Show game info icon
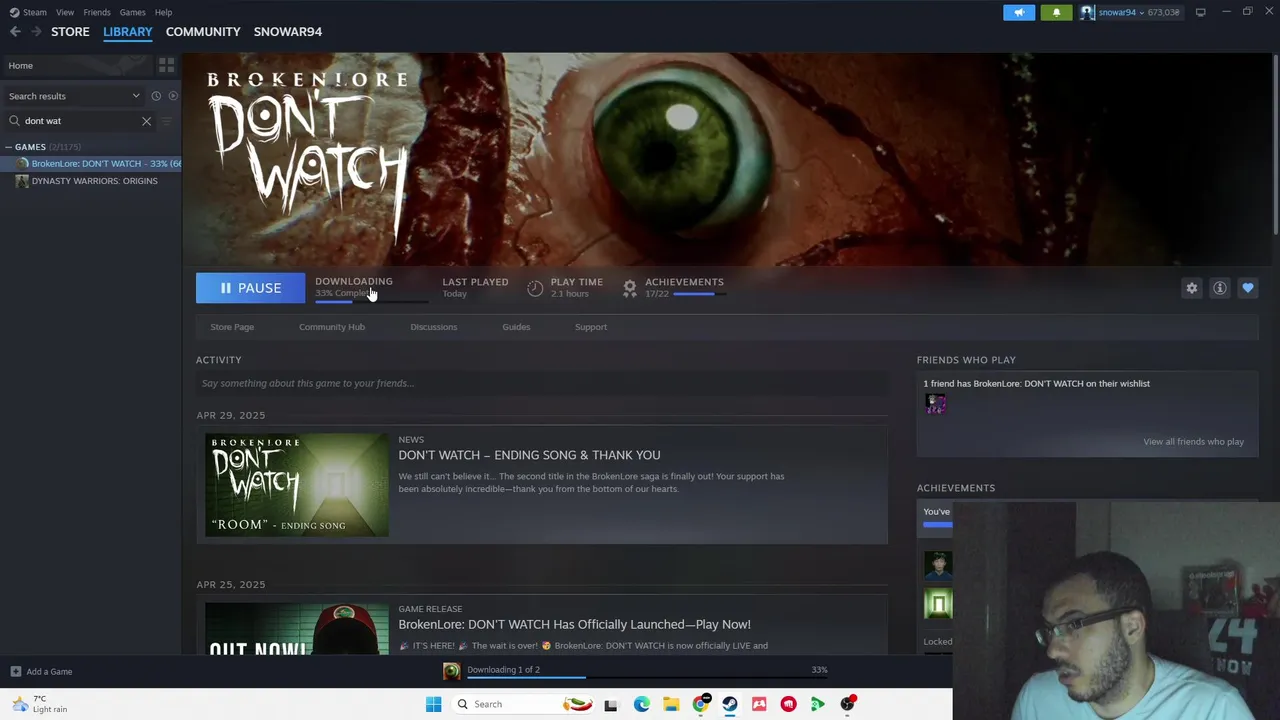Image resolution: width=1280 pixels, height=720 pixels. 1220,288
